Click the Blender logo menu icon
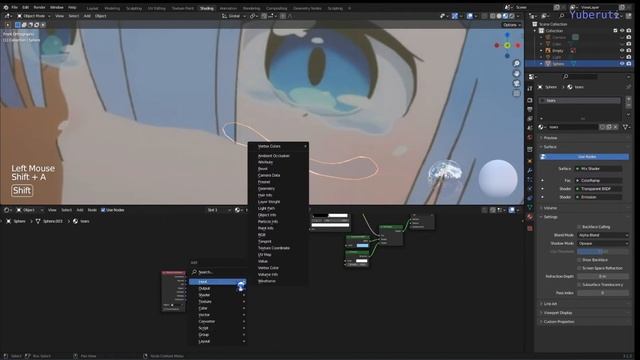 coord(6,7)
